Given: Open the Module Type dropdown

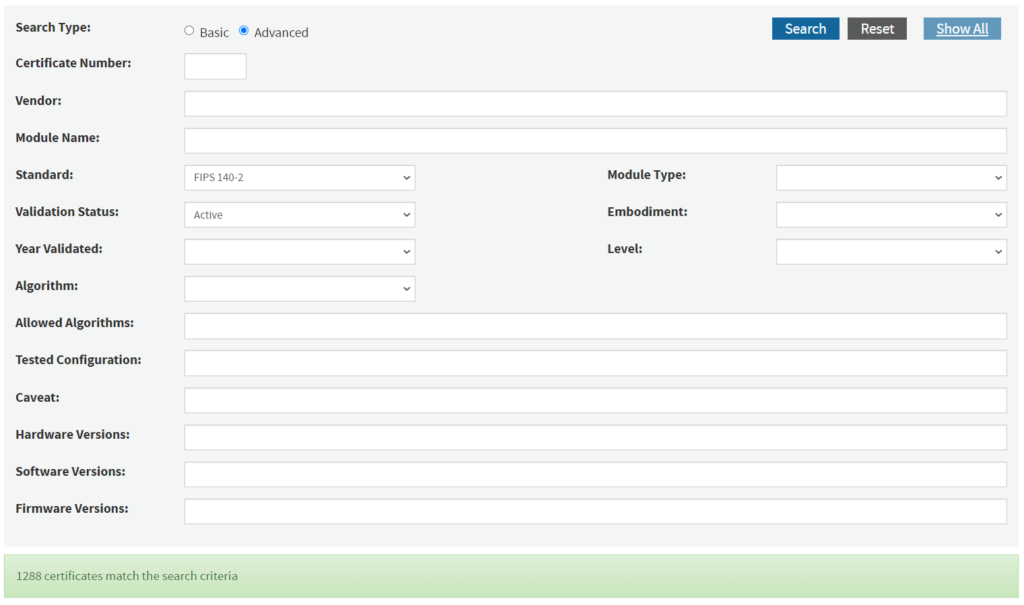Looking at the screenshot, I should [x=891, y=178].
